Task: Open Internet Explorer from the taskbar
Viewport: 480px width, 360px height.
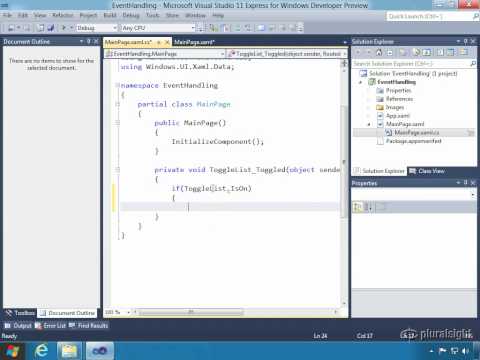Action: tap(41, 351)
